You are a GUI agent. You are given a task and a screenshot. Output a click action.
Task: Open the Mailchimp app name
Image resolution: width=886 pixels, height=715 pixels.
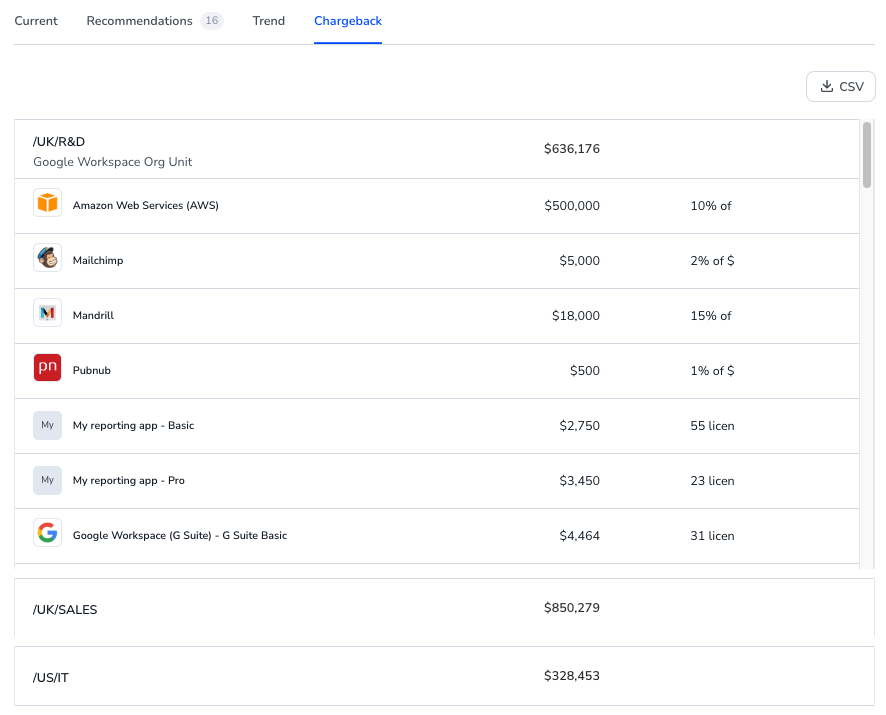[x=98, y=261]
